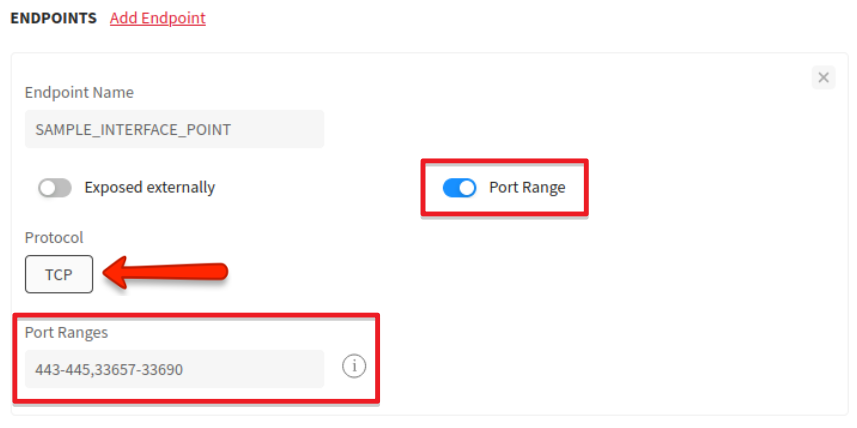Place cursor in SAMPLE_INTERFACE_POINT text

[x=133, y=130]
